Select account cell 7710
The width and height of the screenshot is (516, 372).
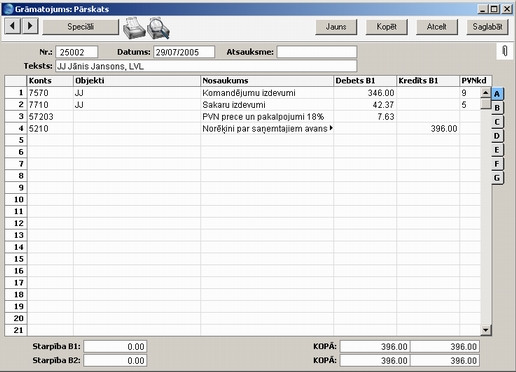[50, 105]
